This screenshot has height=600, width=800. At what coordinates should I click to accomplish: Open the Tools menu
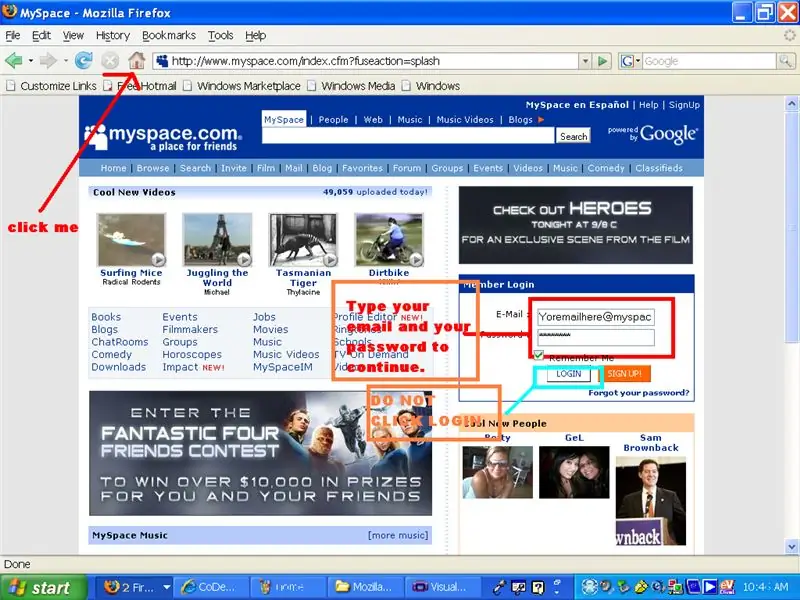(220, 35)
